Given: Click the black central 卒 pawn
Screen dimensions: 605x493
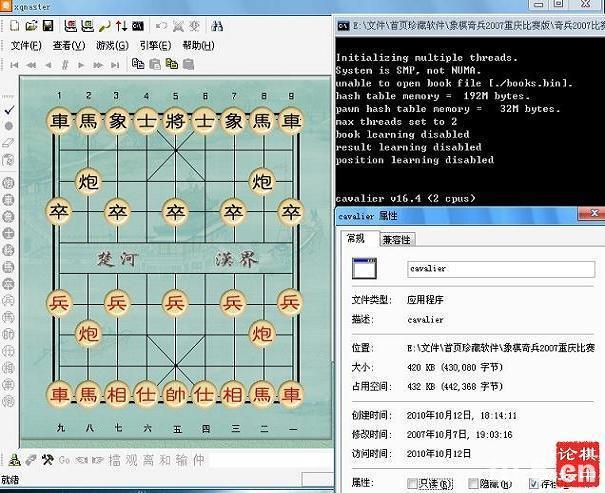Looking at the screenshot, I should point(175,212).
